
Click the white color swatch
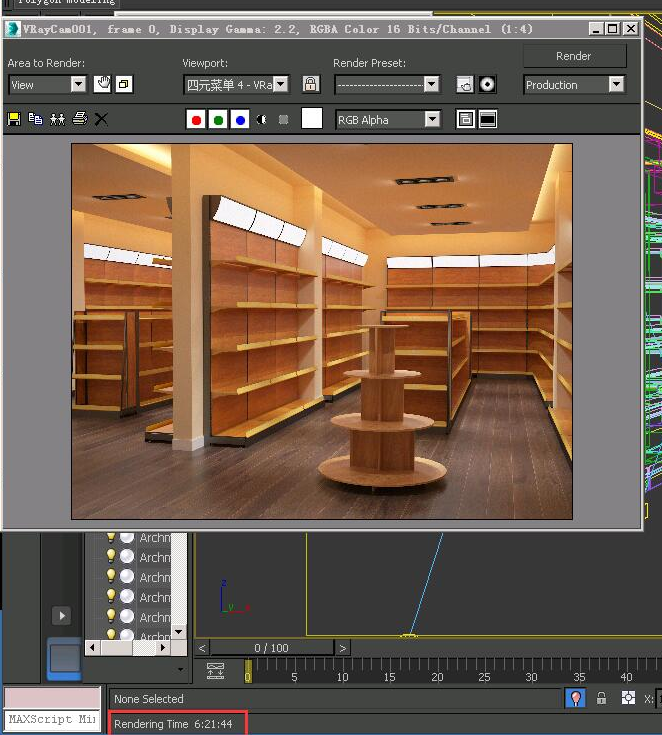click(x=312, y=119)
